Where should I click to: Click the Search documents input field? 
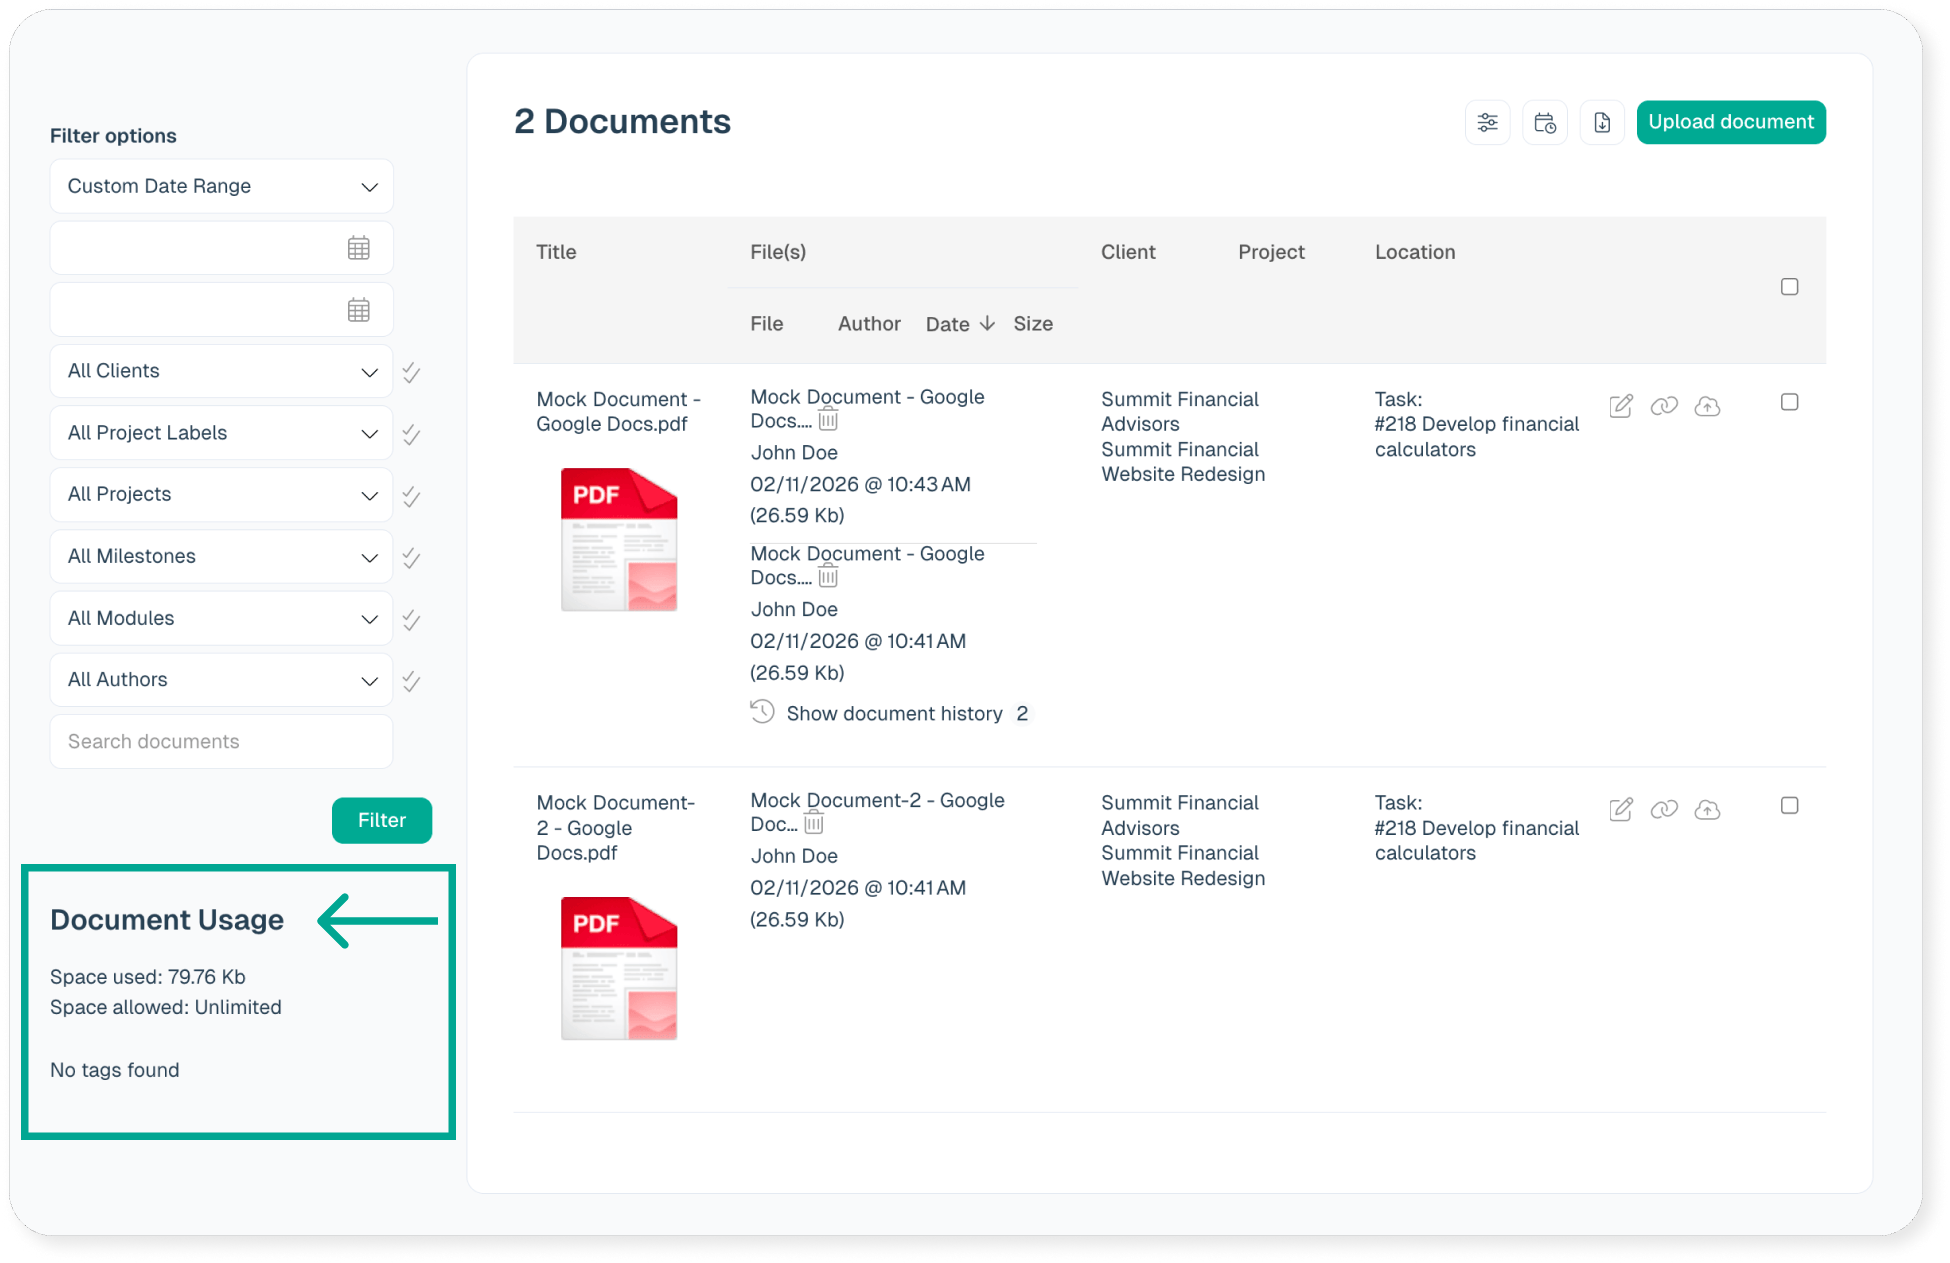click(221, 742)
